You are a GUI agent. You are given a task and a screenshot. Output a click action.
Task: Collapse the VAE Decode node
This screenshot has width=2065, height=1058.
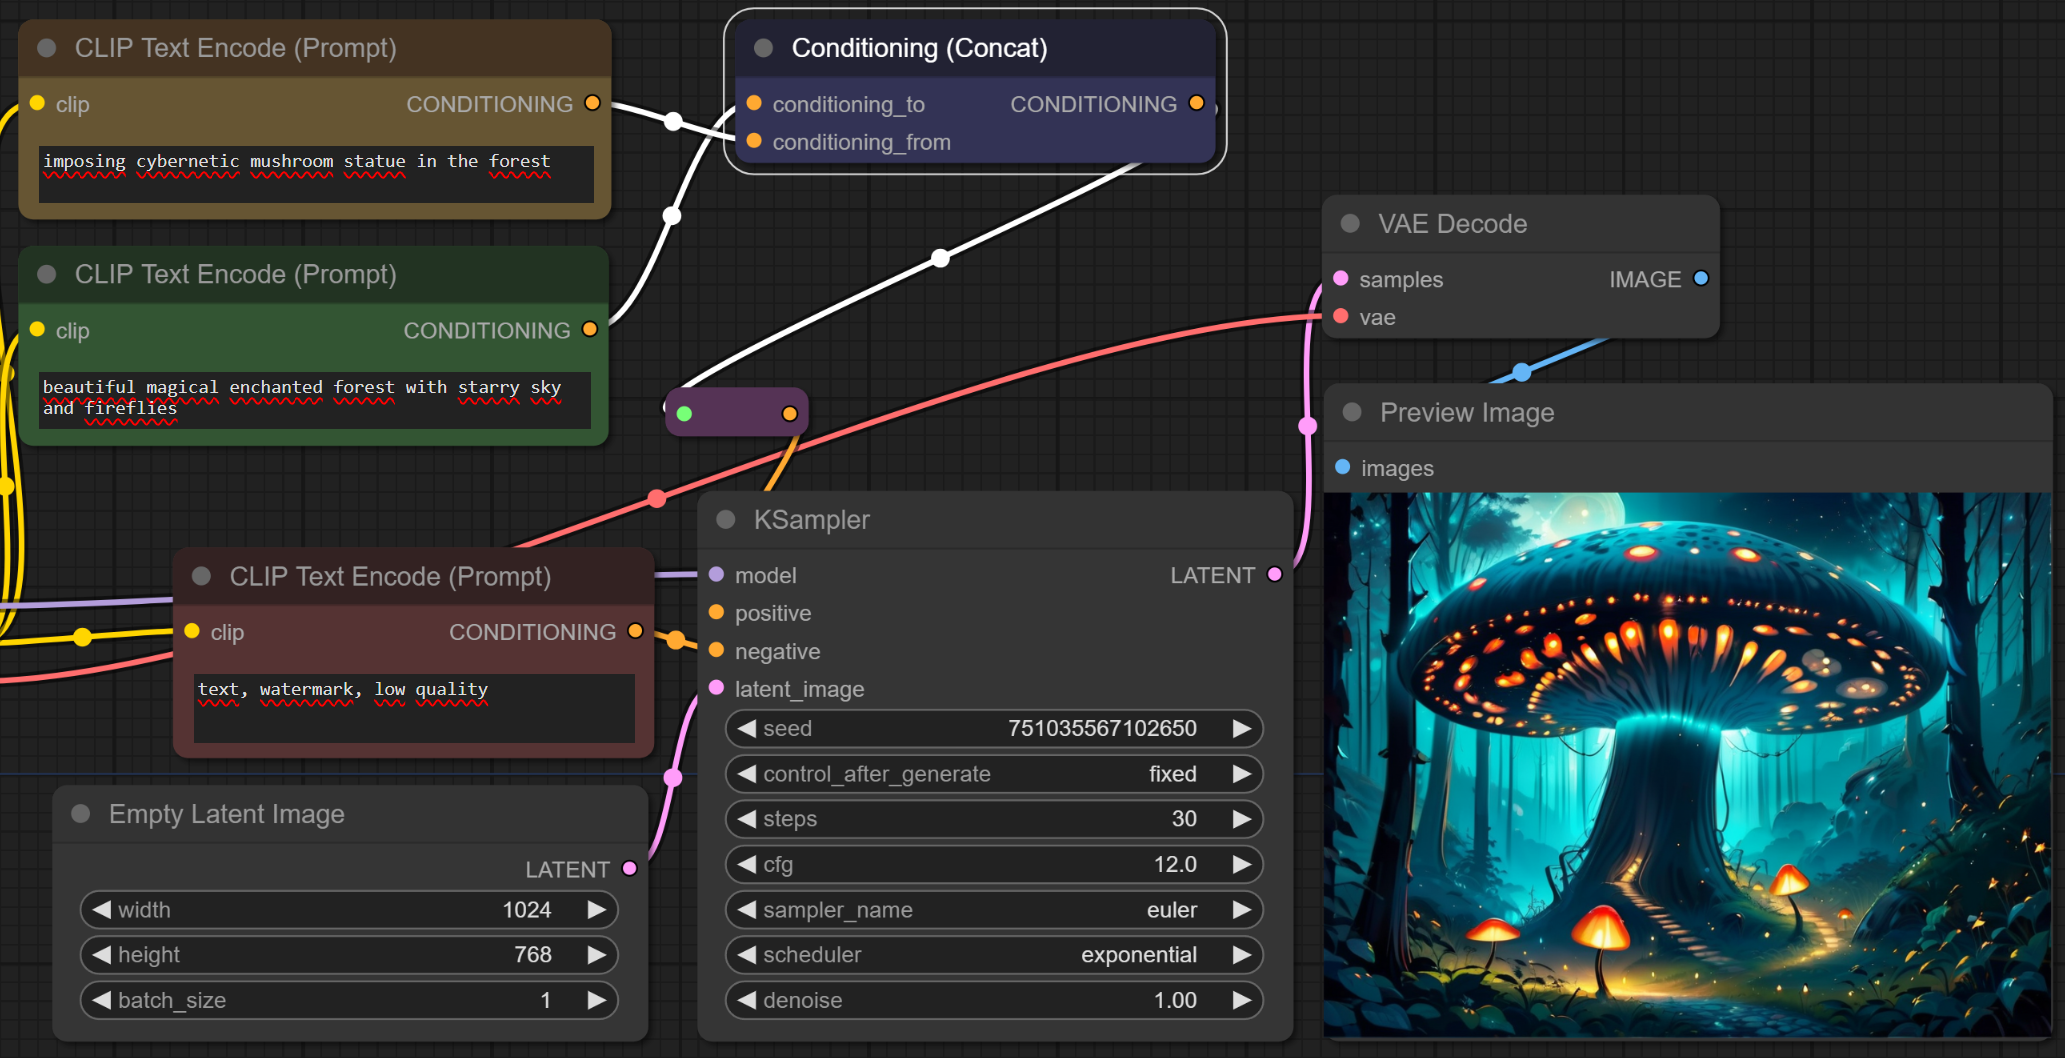1350,224
